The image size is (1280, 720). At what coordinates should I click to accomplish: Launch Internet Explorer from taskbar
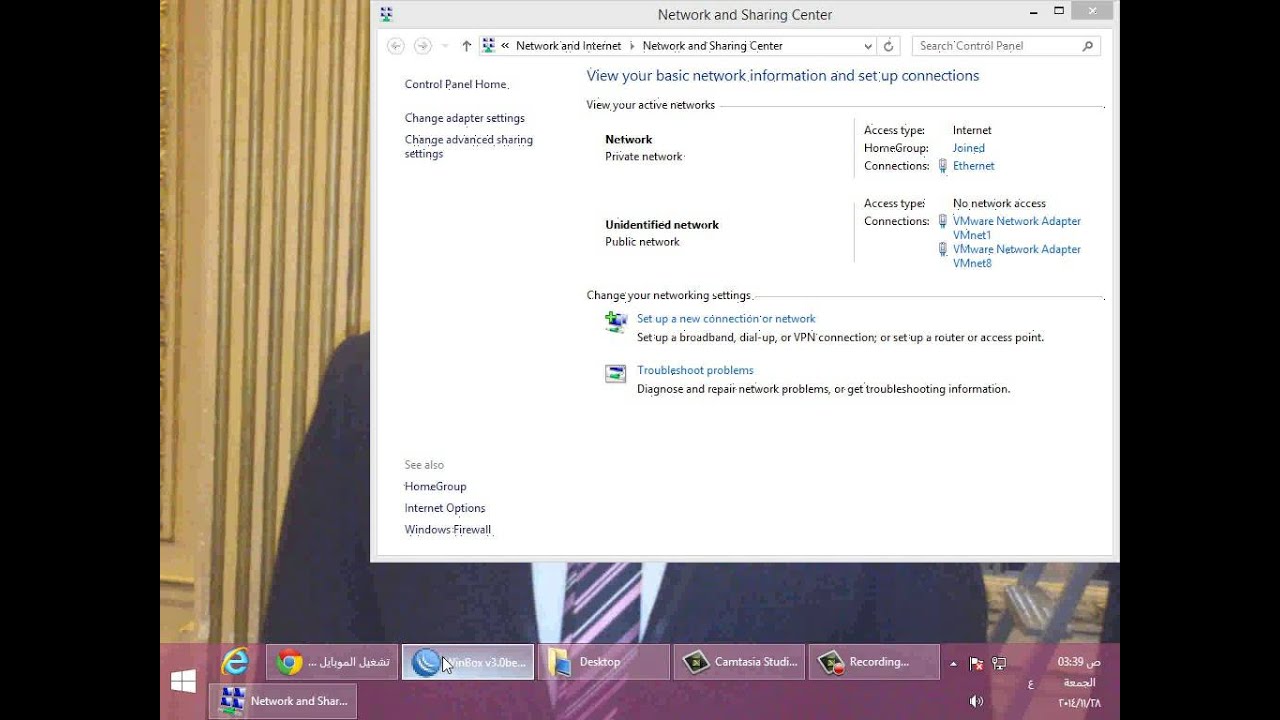point(235,662)
